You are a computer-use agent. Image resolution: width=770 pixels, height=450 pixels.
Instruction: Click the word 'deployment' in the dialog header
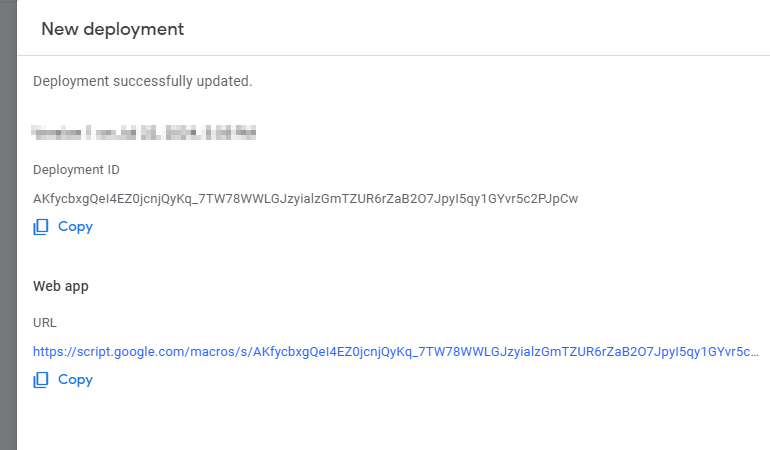click(x=134, y=29)
